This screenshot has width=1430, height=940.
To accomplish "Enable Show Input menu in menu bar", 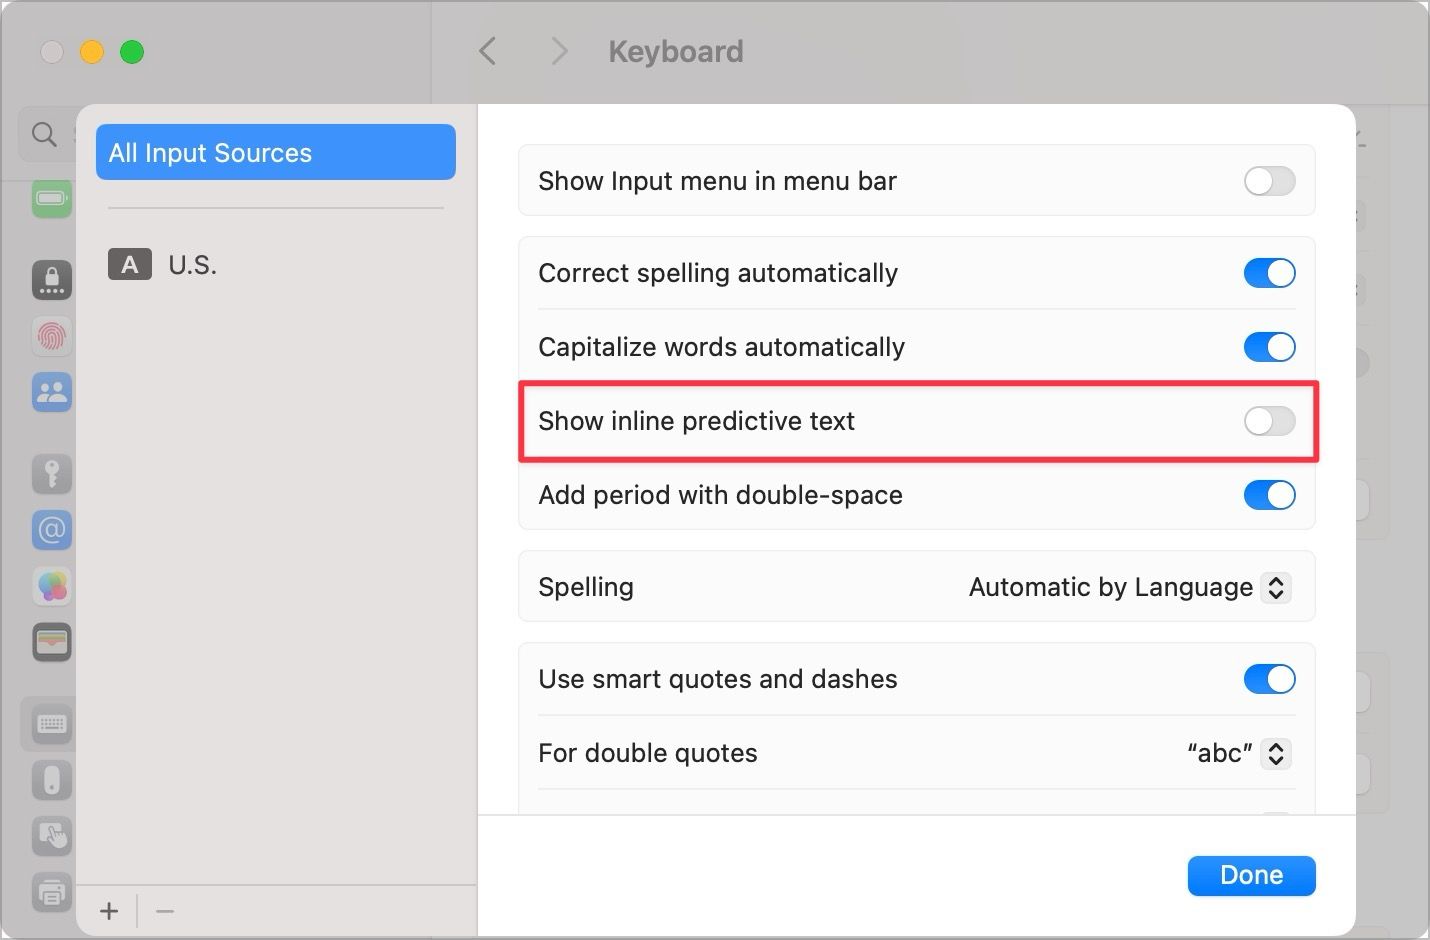I will point(1268,181).
